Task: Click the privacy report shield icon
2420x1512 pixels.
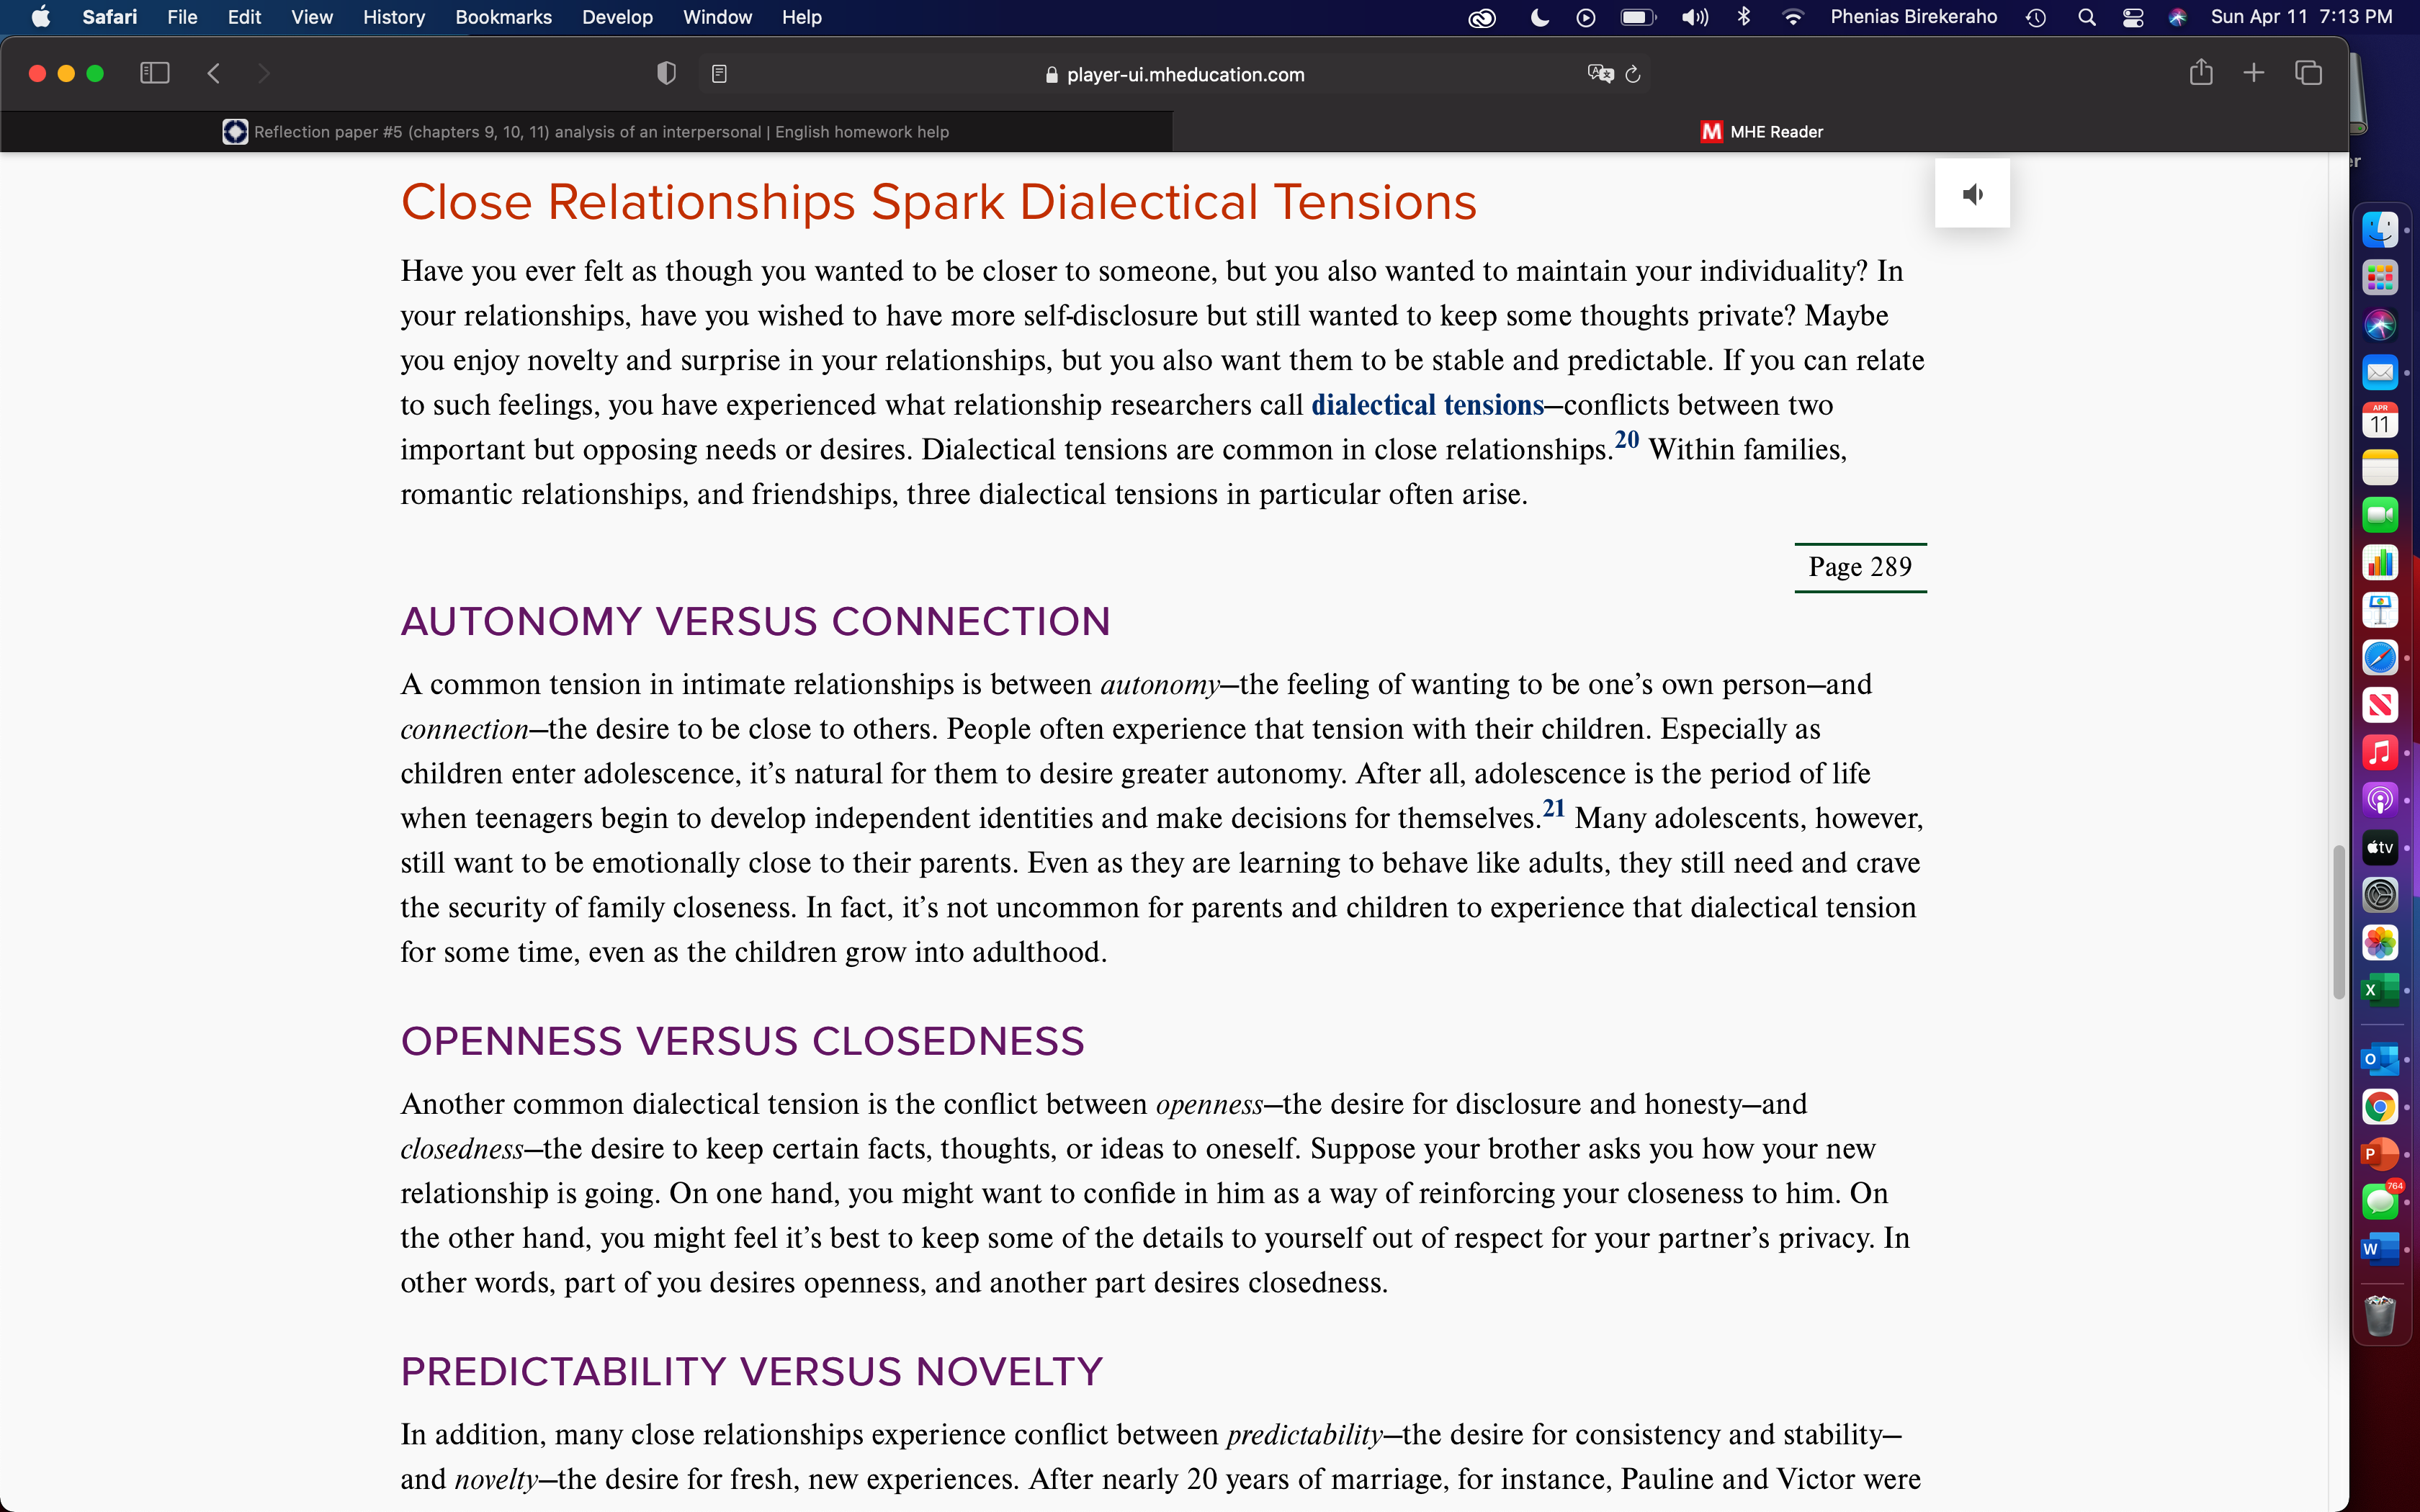Action: [666, 73]
